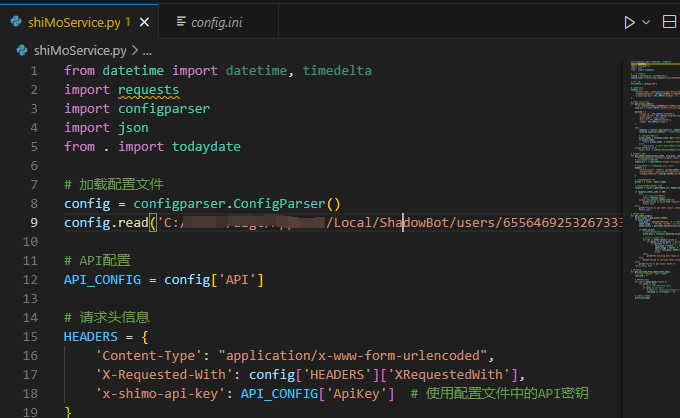The height and width of the screenshot is (418, 680).
Task: Click the Run Python File play icon
Action: (630, 21)
